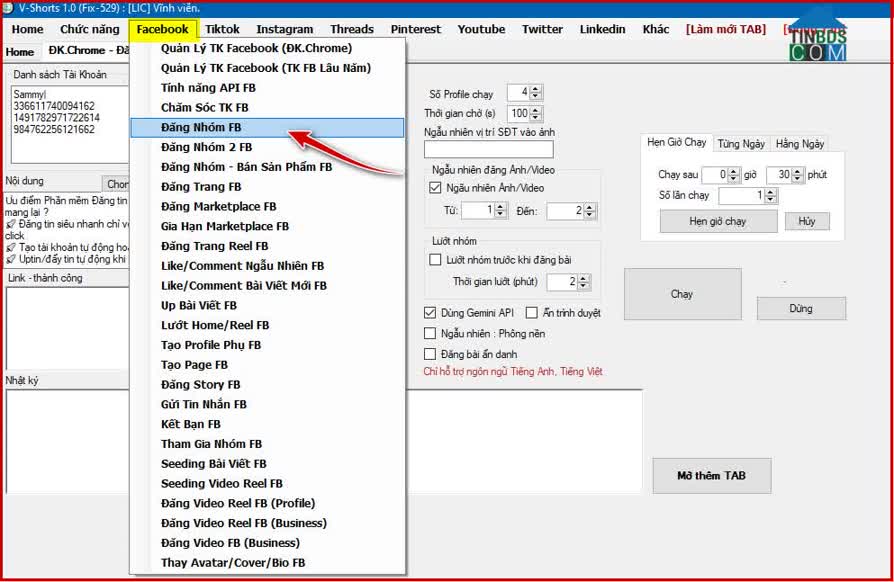Viewport: 894px width, 582px height.
Task: Select Tính năng API FB
Action: (268, 88)
